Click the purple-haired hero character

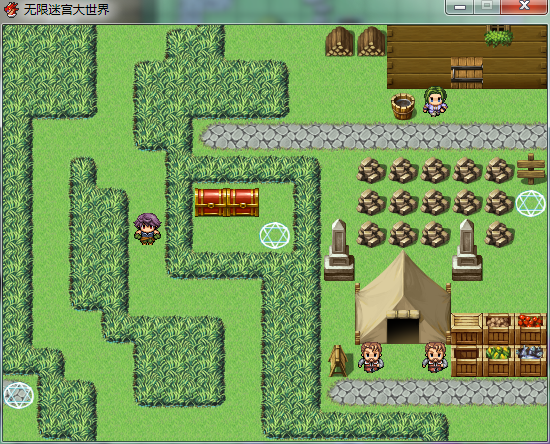pyautogui.click(x=147, y=229)
